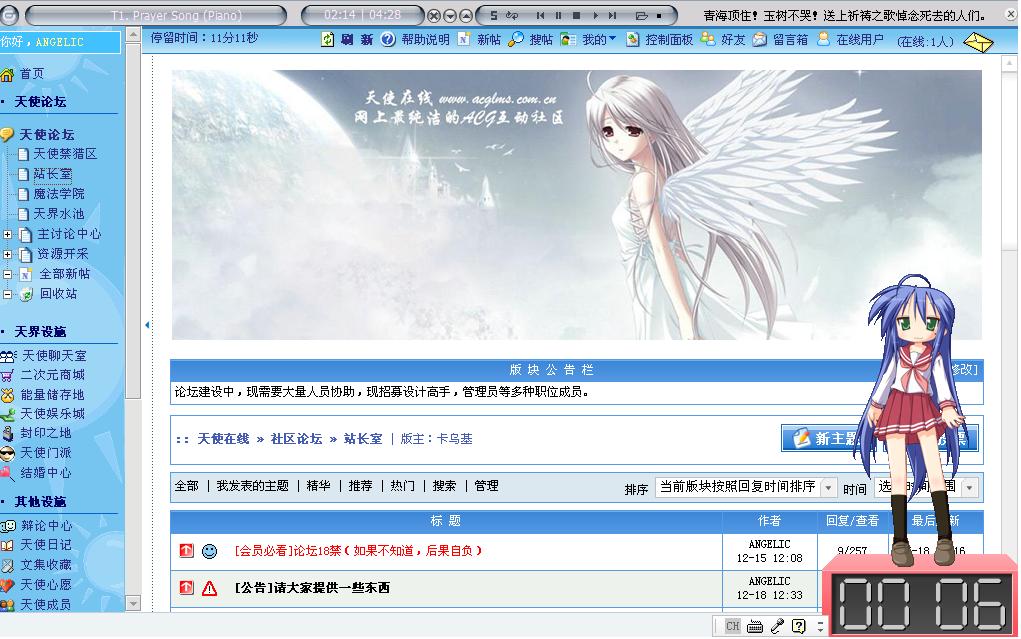Viewport: 1021px width, 639px height.
Task: Click the sidebar scrollbar down arrow
Action: point(133,604)
